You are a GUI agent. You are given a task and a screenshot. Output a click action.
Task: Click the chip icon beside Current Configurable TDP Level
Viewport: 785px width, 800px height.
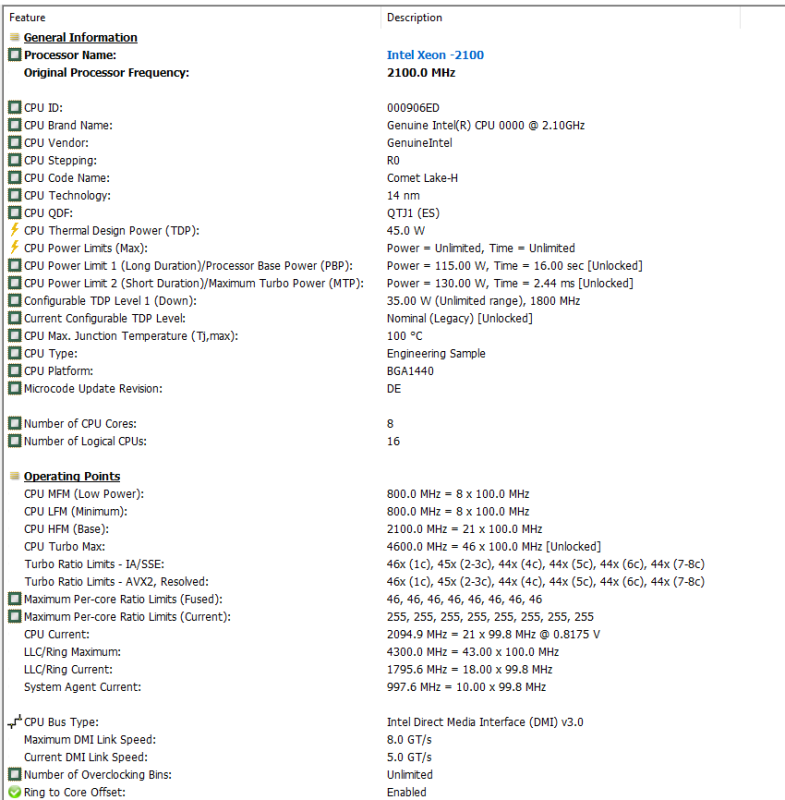pyautogui.click(x=15, y=318)
